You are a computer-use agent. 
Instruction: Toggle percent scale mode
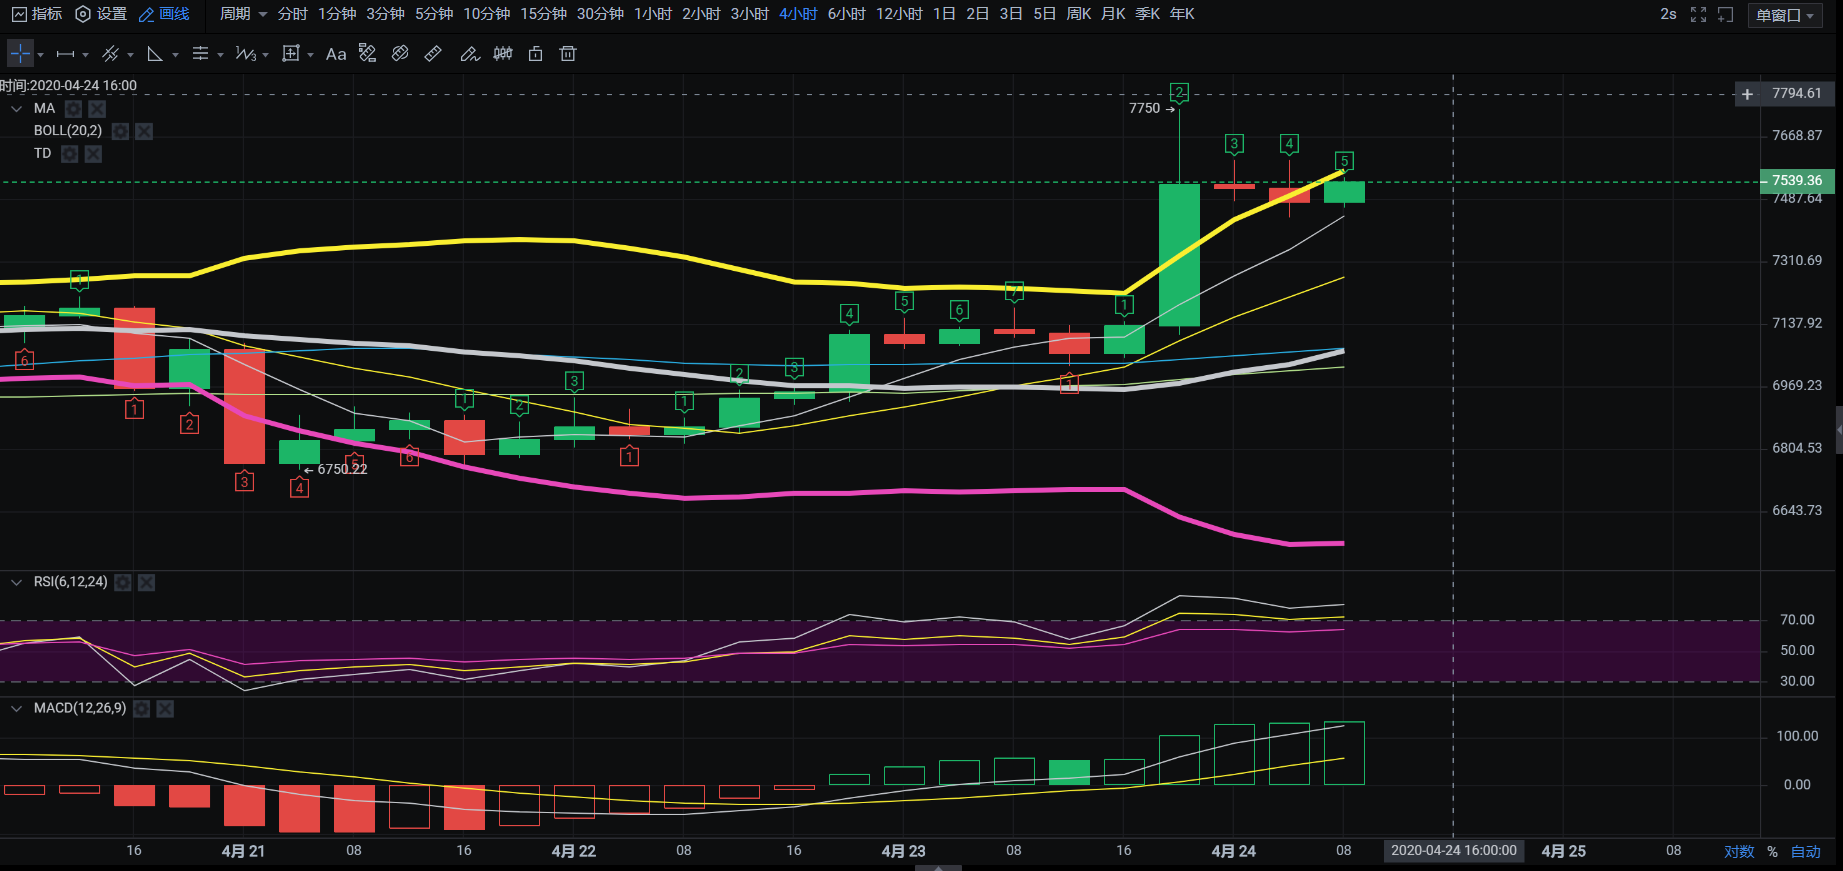pos(1772,852)
